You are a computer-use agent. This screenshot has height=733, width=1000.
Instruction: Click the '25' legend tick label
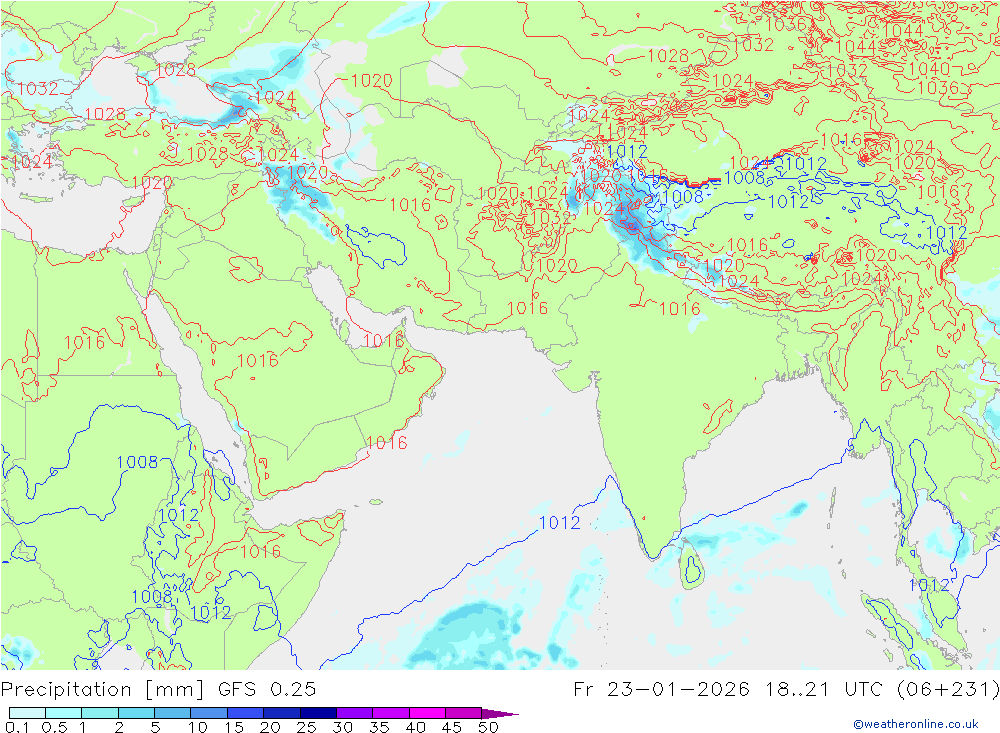306,727
